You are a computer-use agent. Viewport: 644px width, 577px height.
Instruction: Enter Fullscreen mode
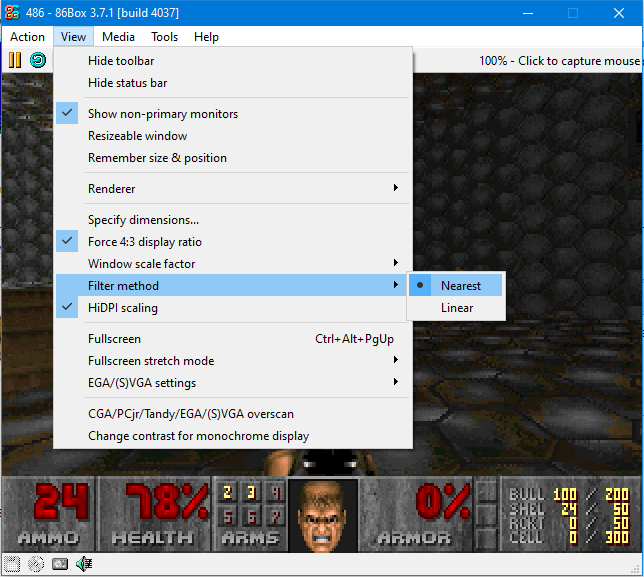[233, 339]
